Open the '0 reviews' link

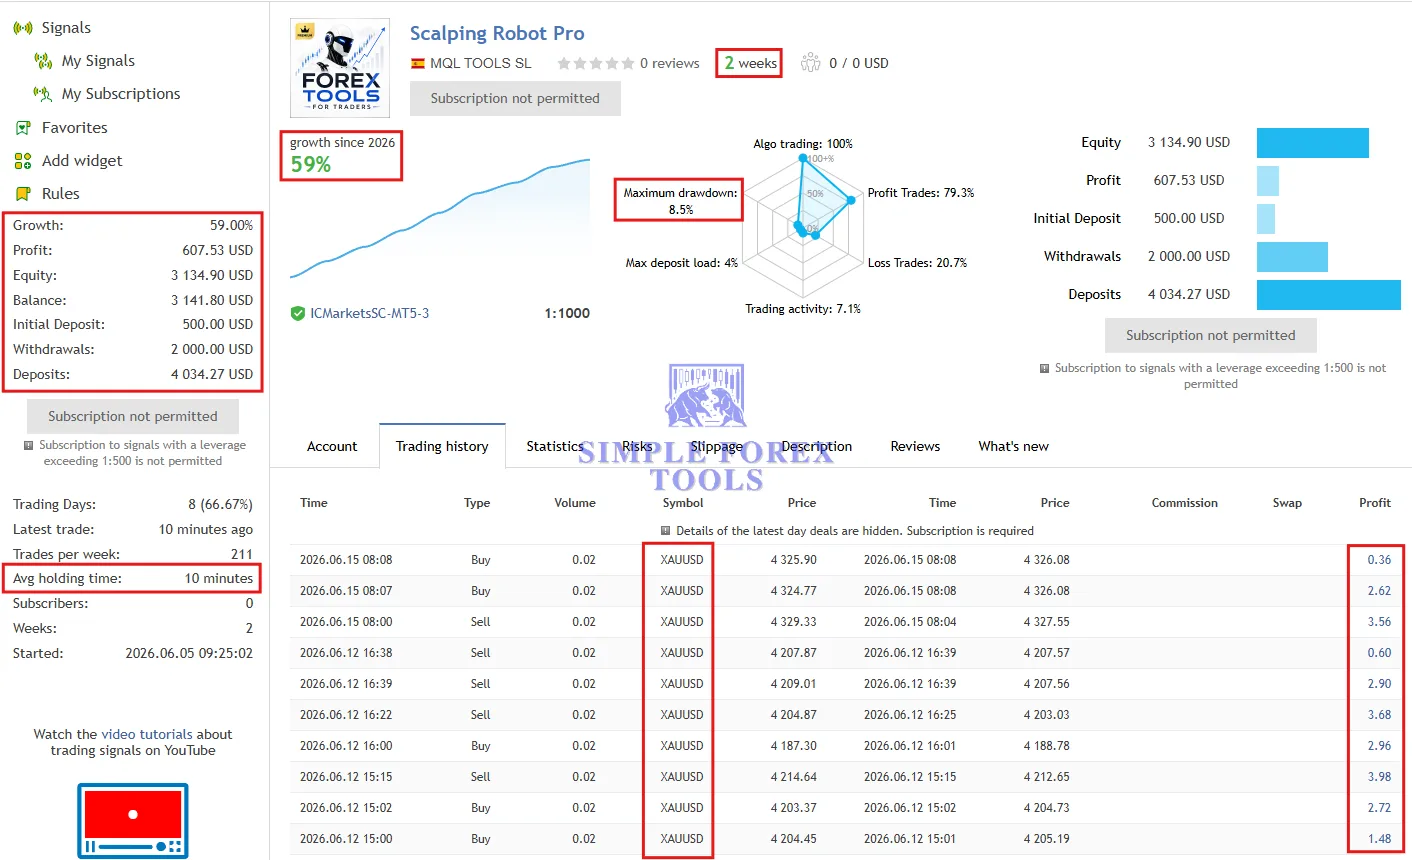pos(670,63)
